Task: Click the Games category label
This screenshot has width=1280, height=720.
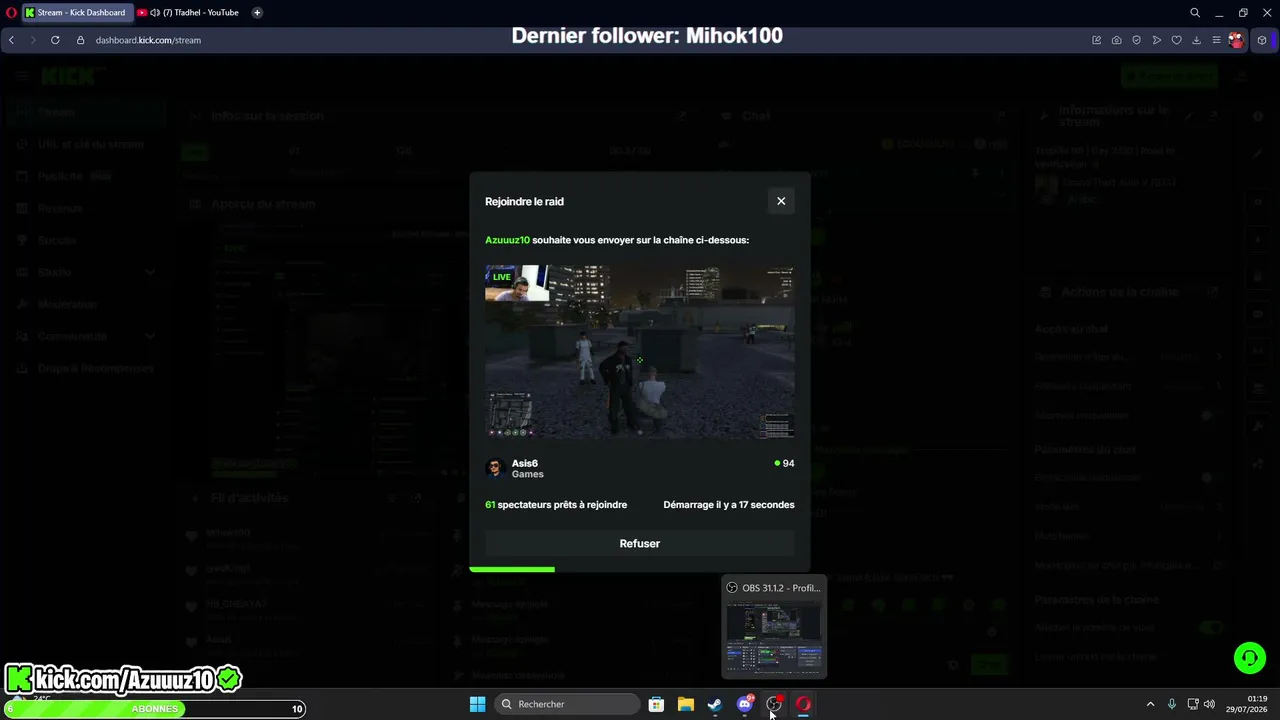Action: [528, 474]
